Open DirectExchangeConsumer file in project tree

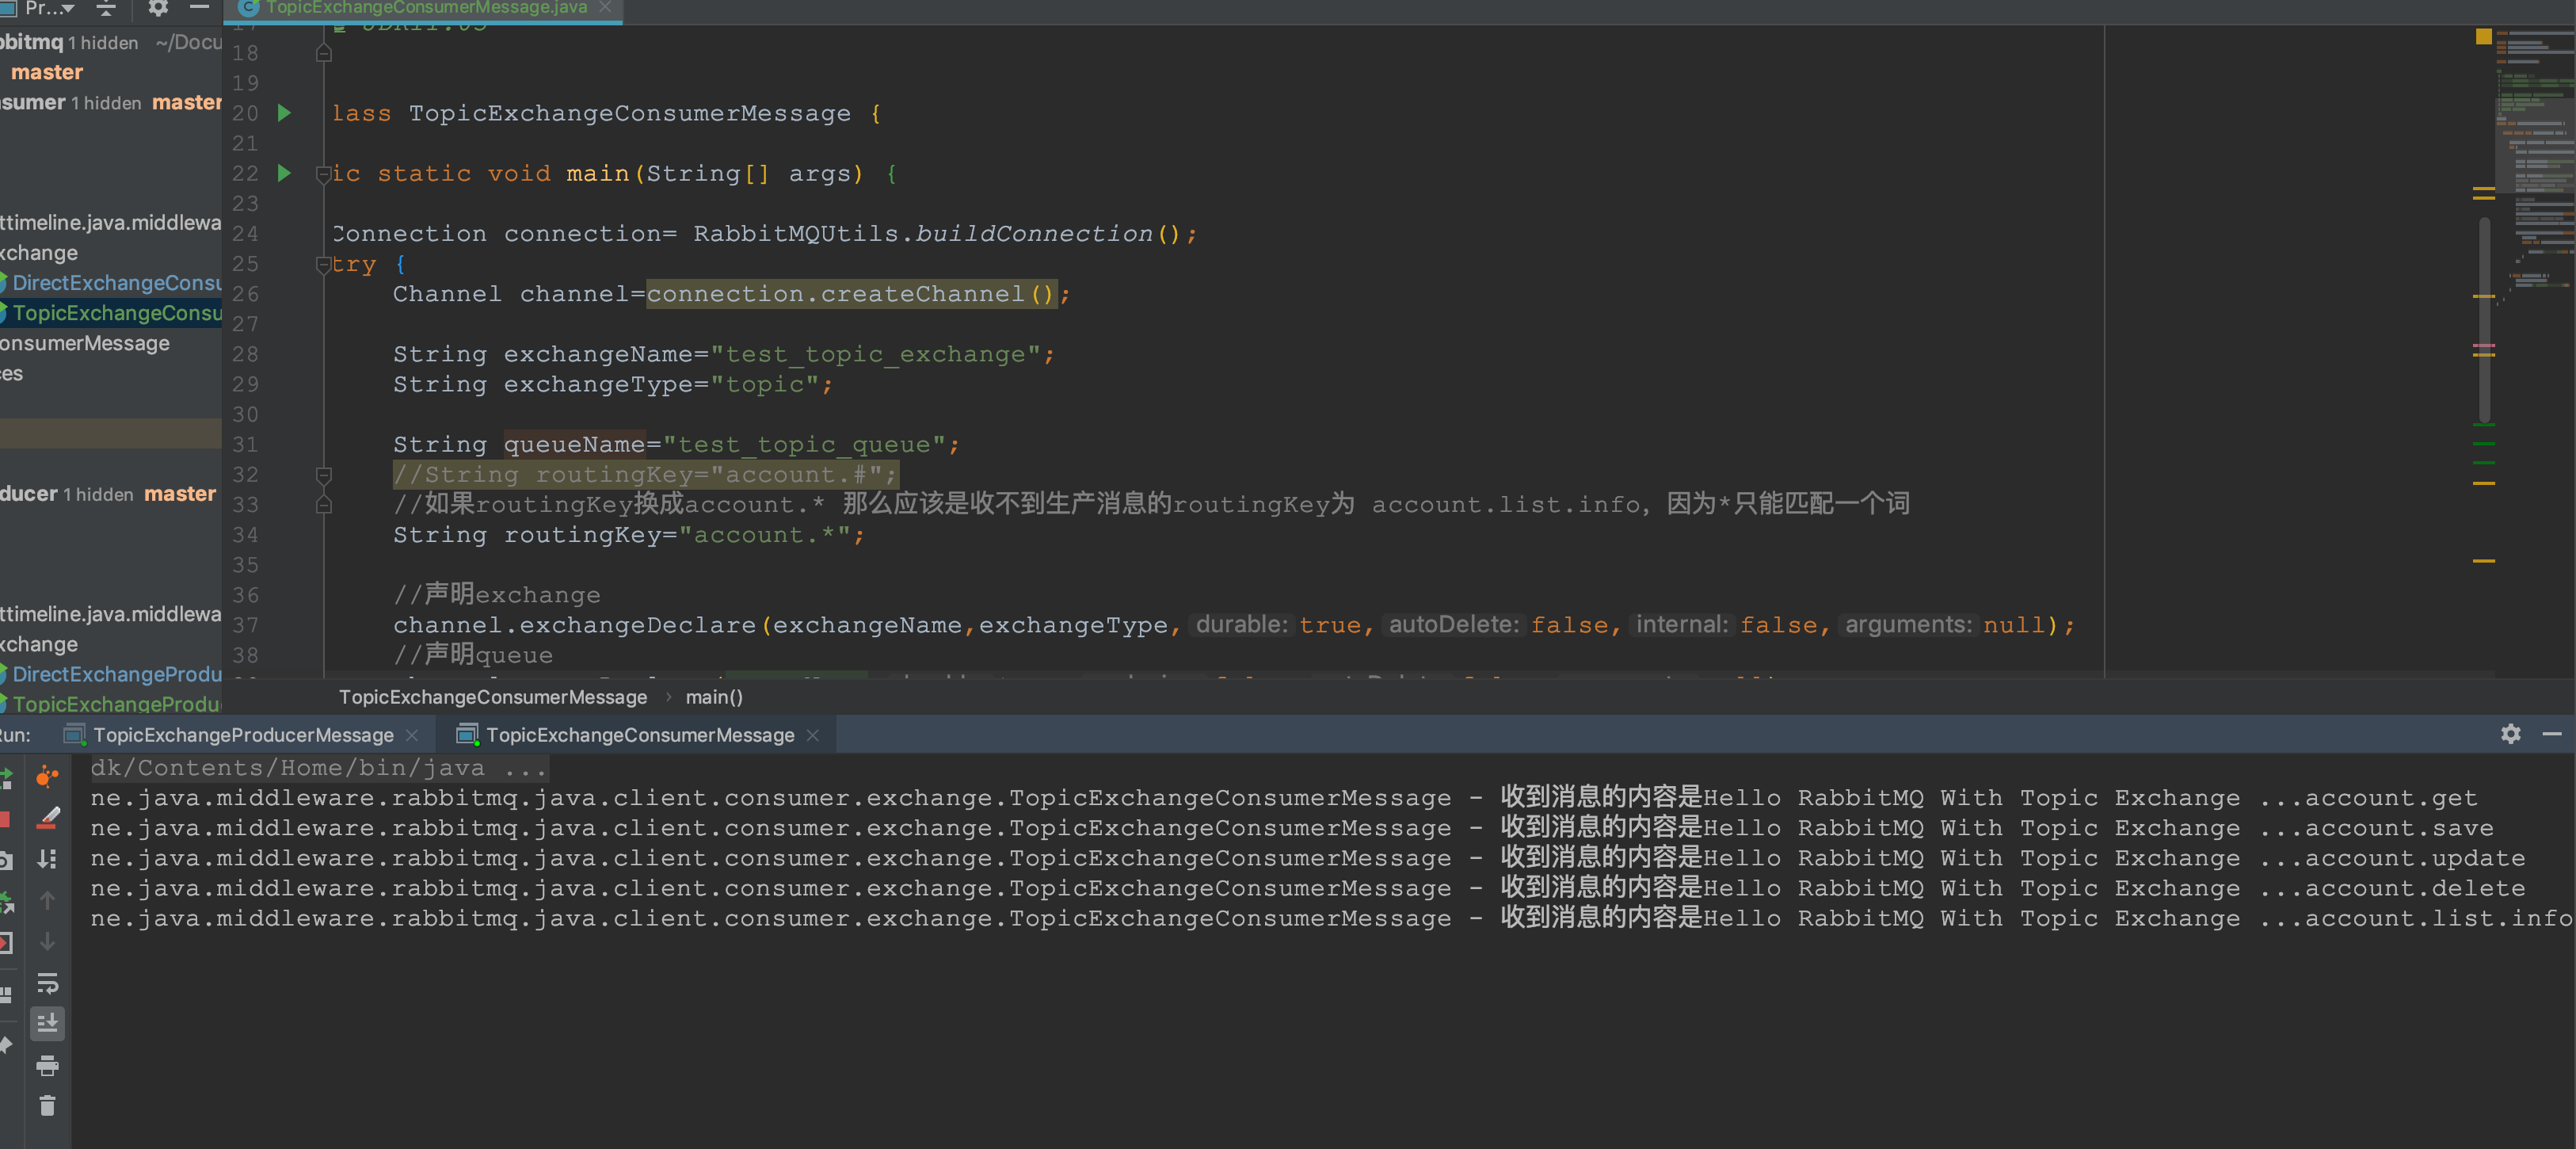coord(116,283)
